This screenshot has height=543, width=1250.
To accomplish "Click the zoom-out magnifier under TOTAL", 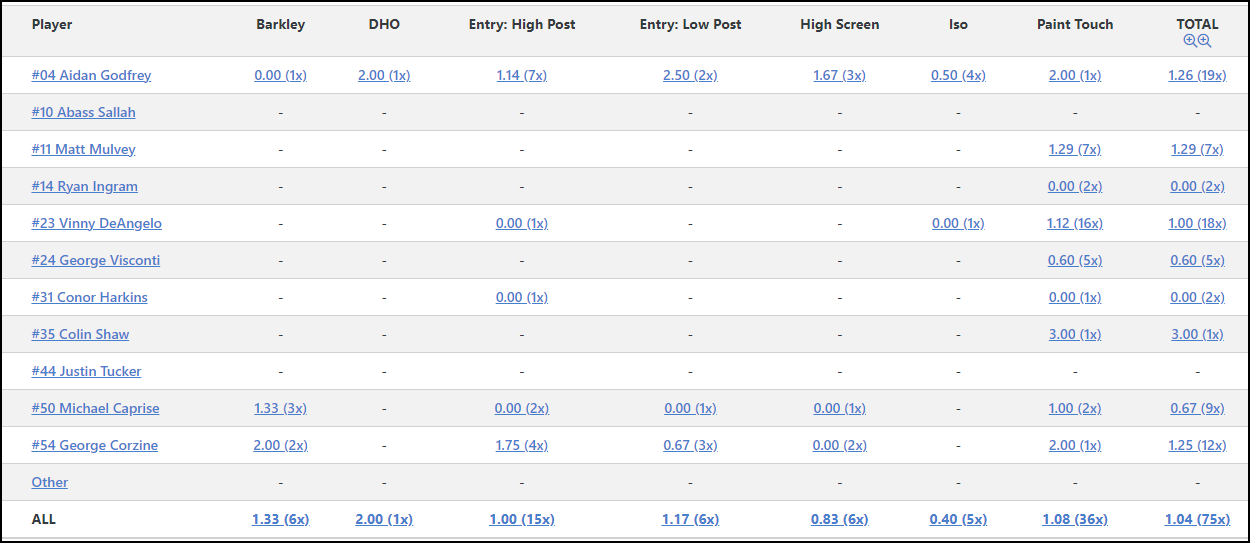I will (x=1204, y=41).
